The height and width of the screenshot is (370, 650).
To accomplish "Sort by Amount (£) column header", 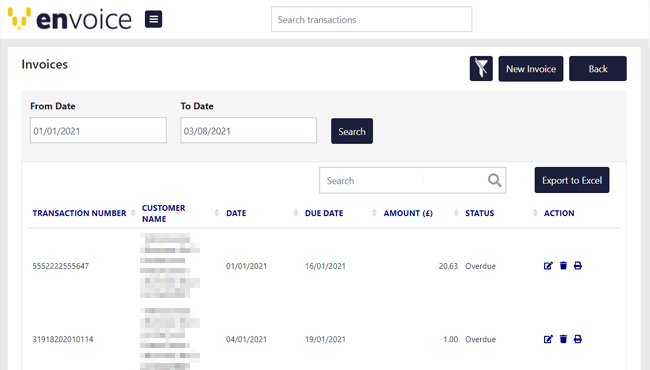I will click(x=408, y=213).
